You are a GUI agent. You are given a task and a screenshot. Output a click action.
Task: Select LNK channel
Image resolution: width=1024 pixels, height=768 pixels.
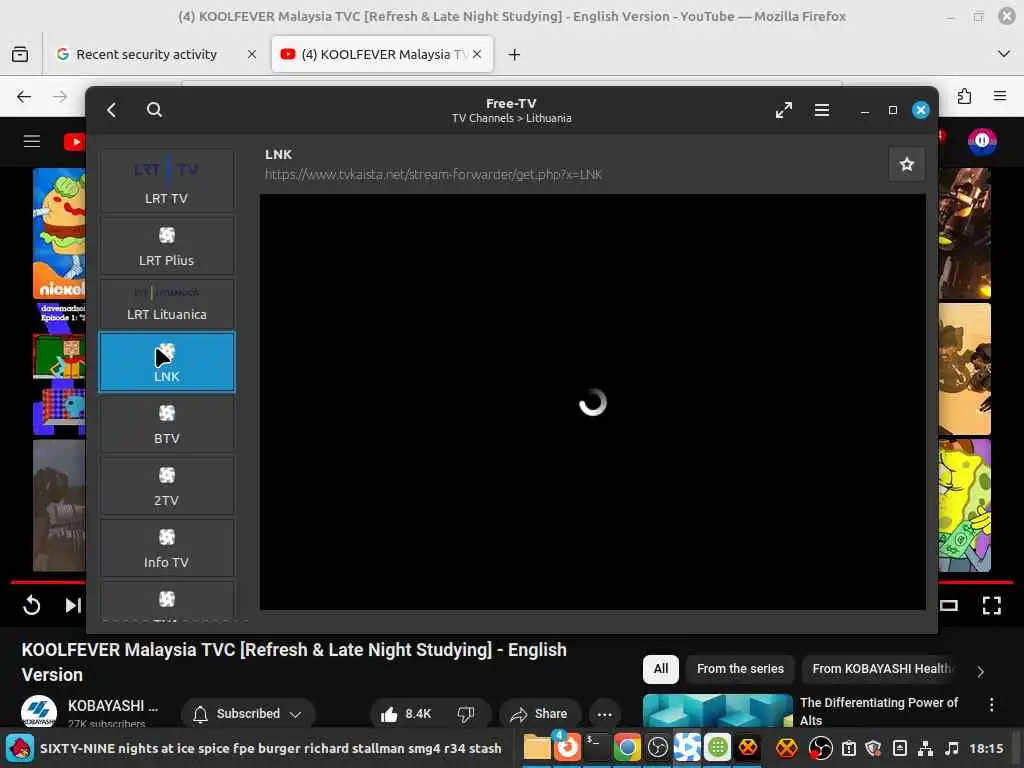click(x=167, y=362)
